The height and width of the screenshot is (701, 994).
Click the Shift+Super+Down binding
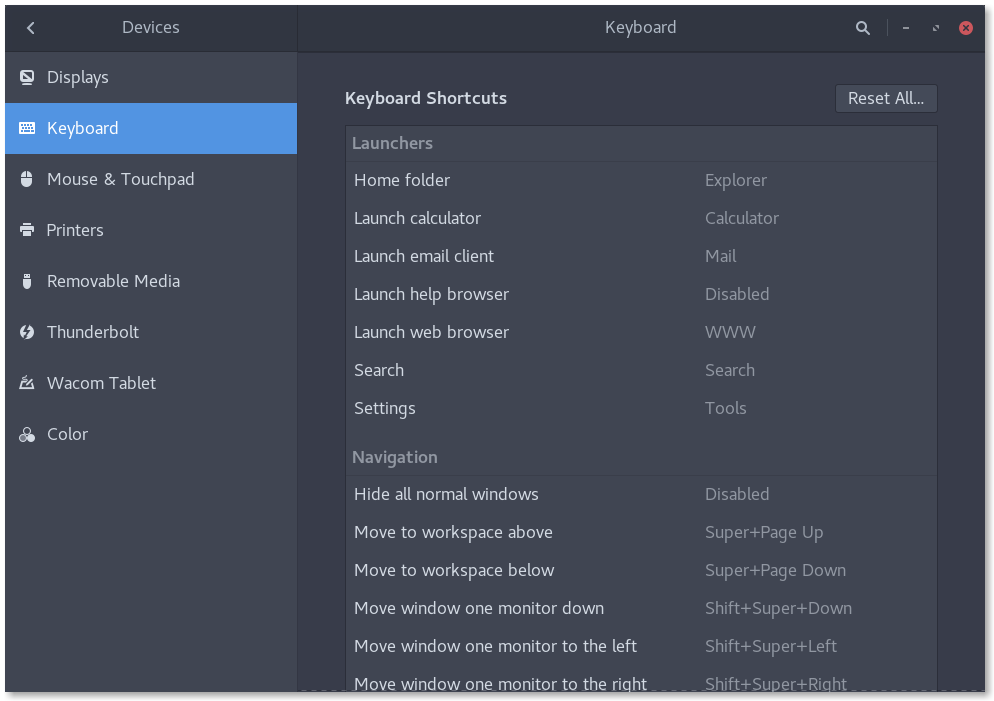coord(778,609)
